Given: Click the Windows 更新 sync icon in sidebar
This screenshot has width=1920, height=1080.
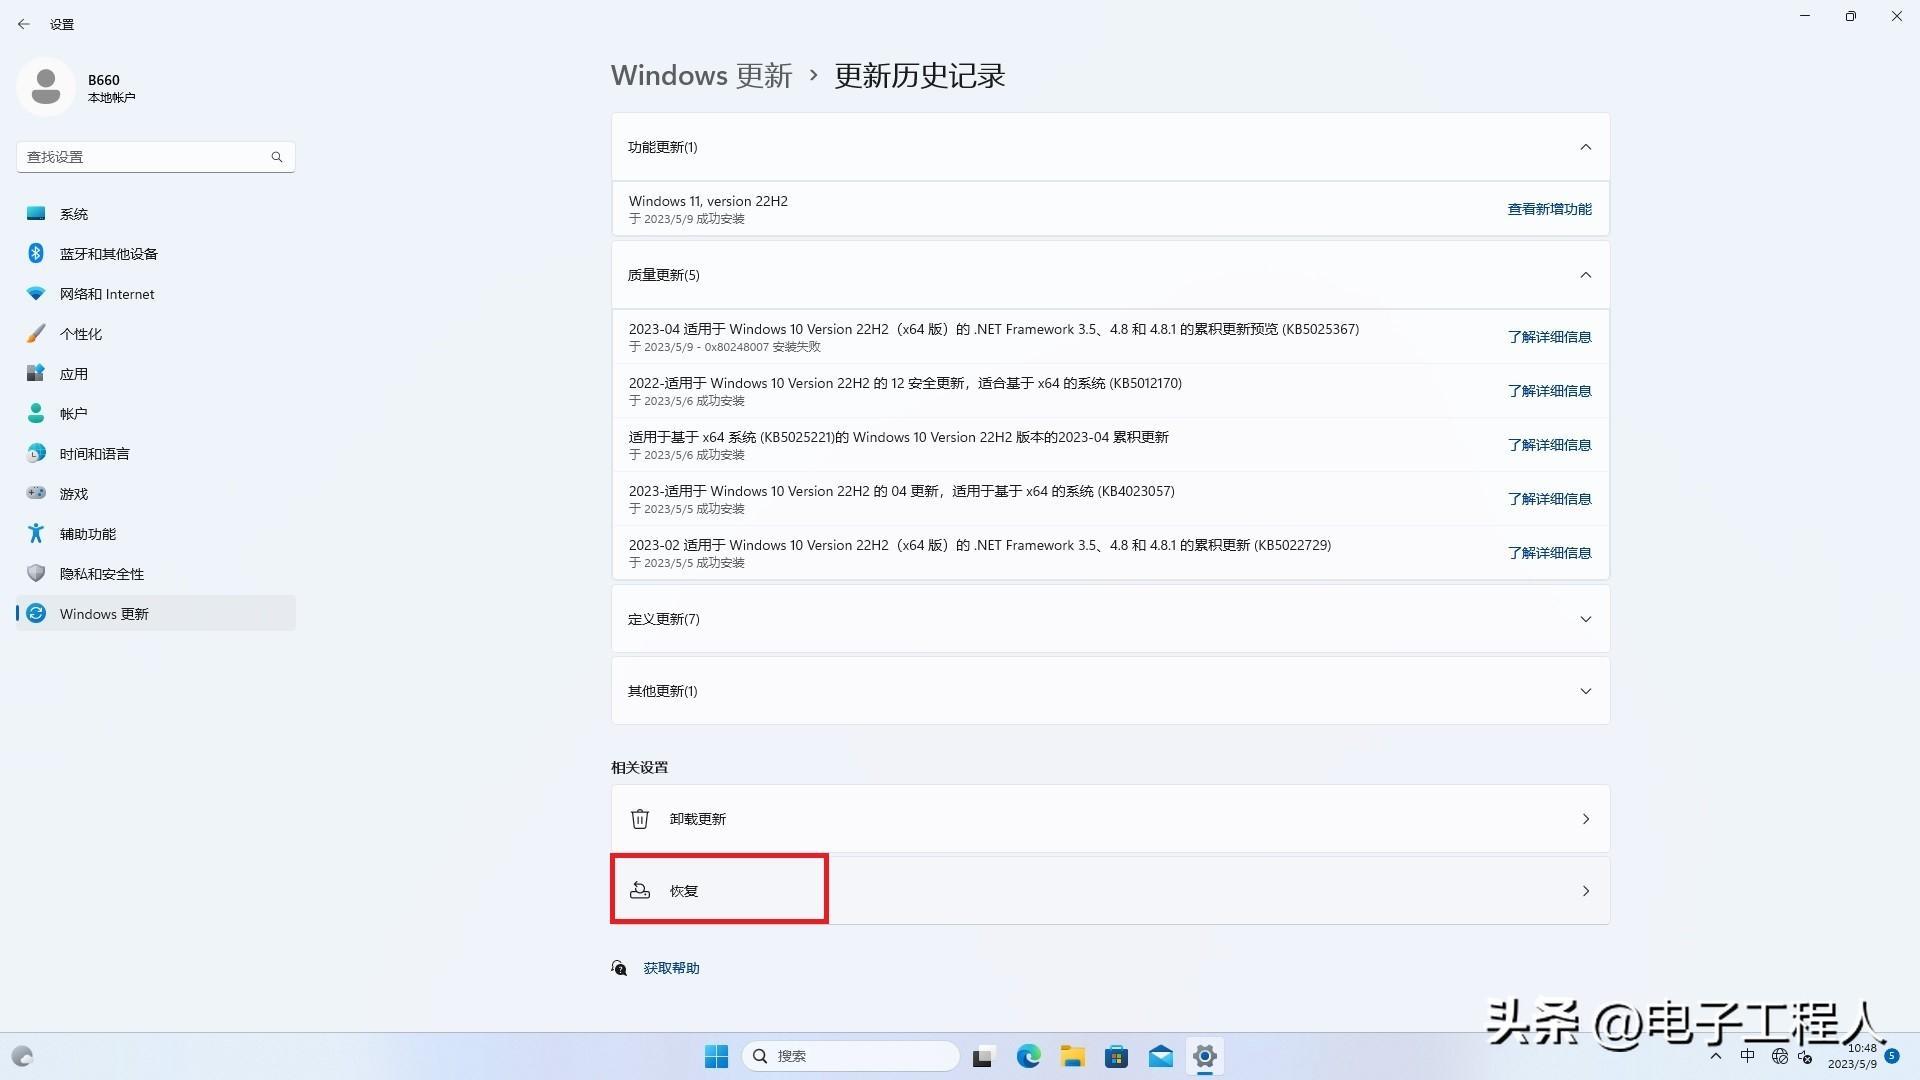Looking at the screenshot, I should [36, 613].
